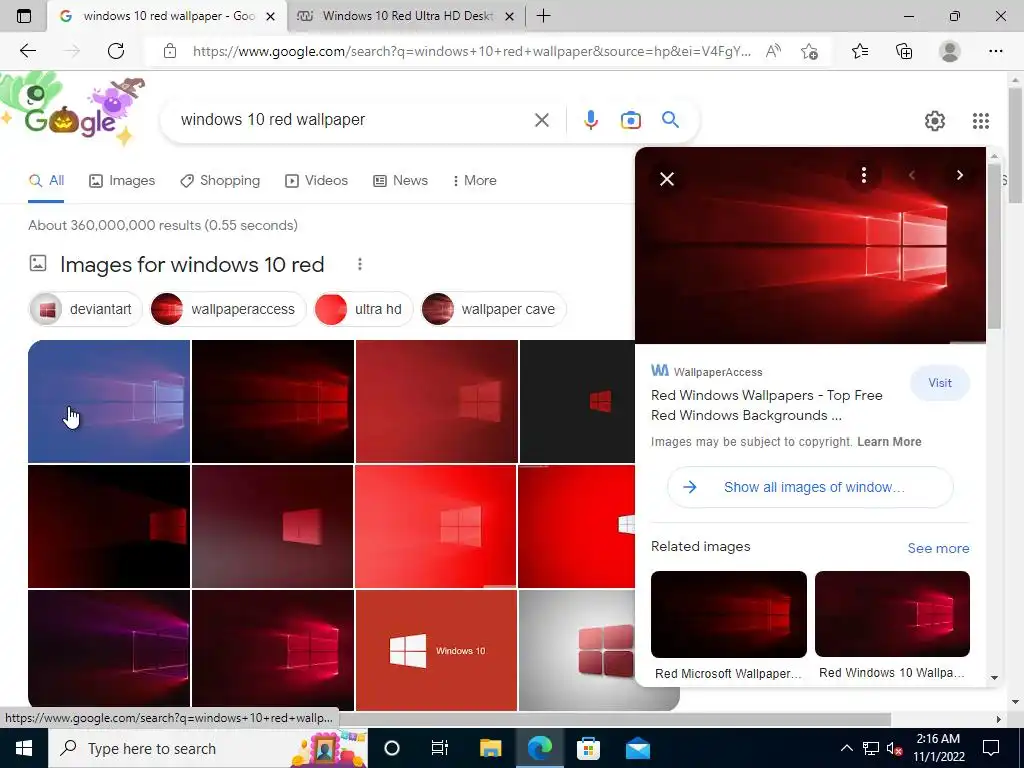The image size is (1024, 768).
Task: Close the image preview panel
Action: (667, 179)
